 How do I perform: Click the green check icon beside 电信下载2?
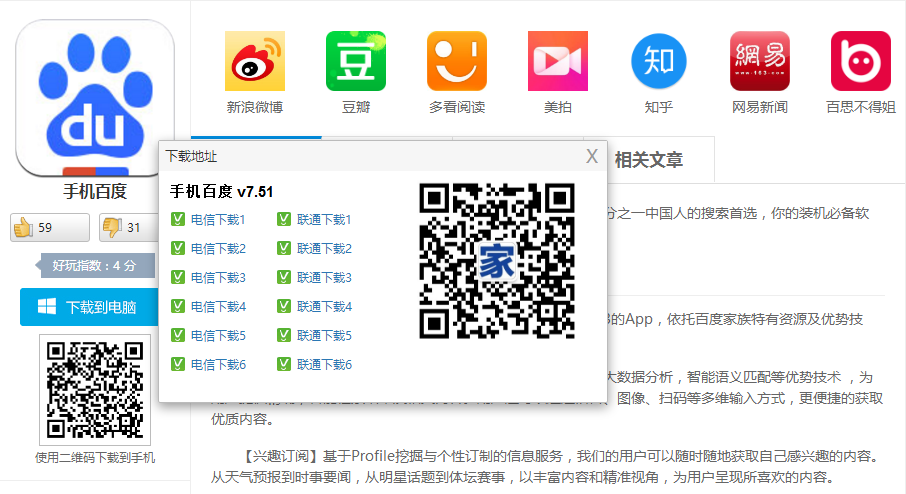[x=178, y=248]
